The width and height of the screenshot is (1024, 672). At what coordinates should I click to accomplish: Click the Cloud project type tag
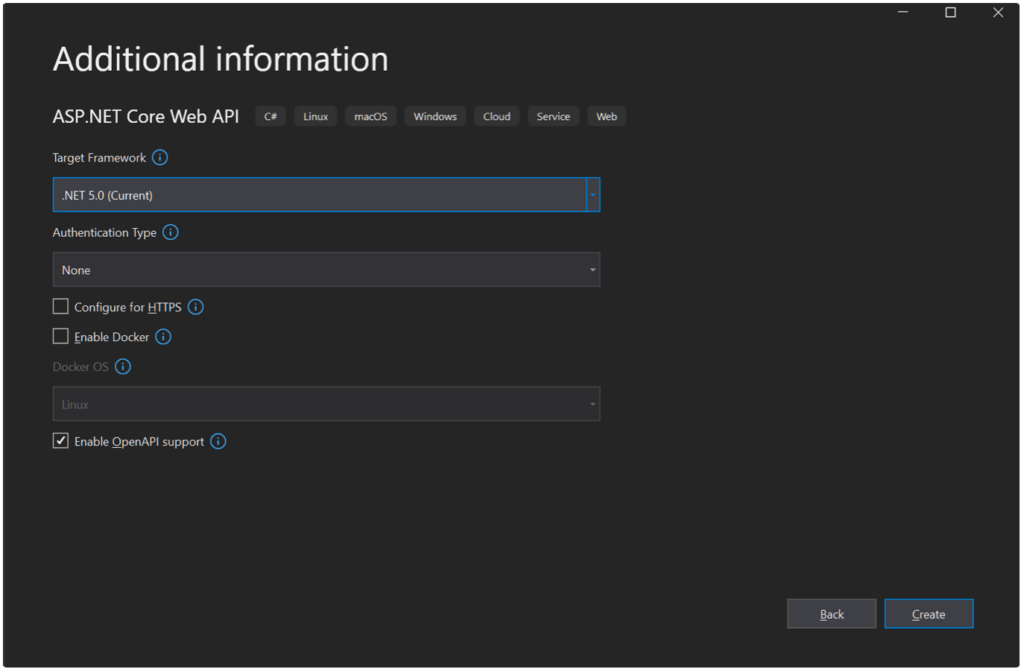click(x=496, y=117)
